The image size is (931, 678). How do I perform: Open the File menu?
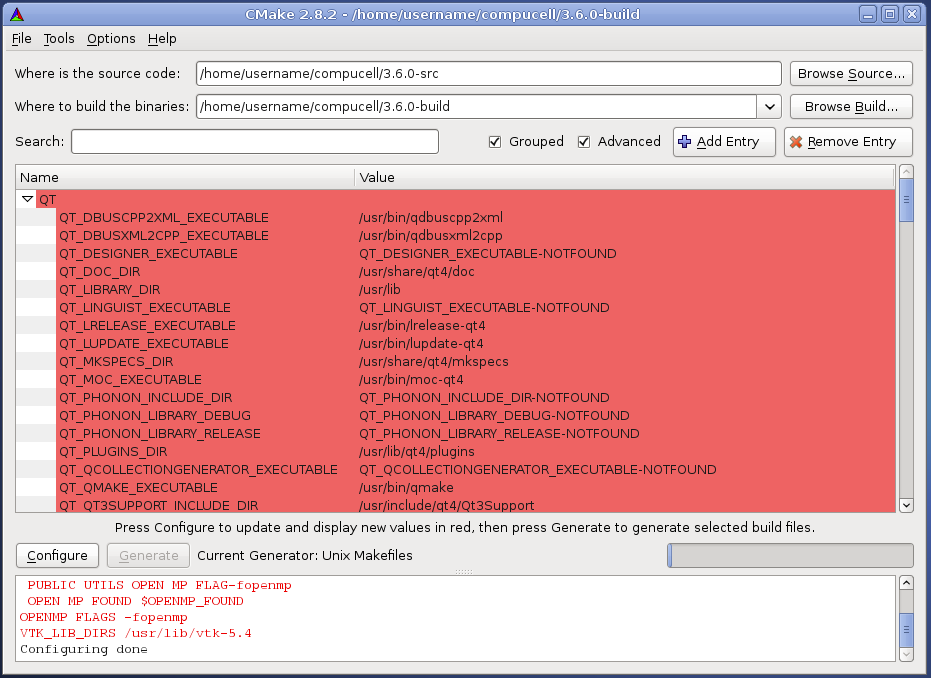pos(22,38)
